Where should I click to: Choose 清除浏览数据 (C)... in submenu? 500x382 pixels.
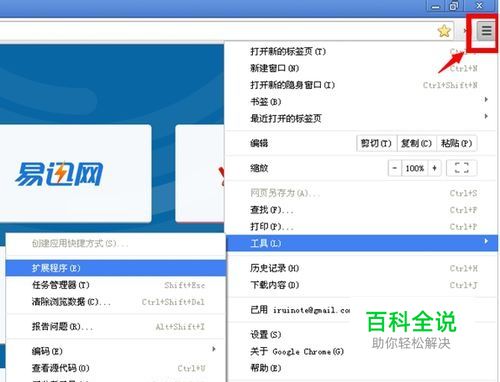(x=116, y=302)
